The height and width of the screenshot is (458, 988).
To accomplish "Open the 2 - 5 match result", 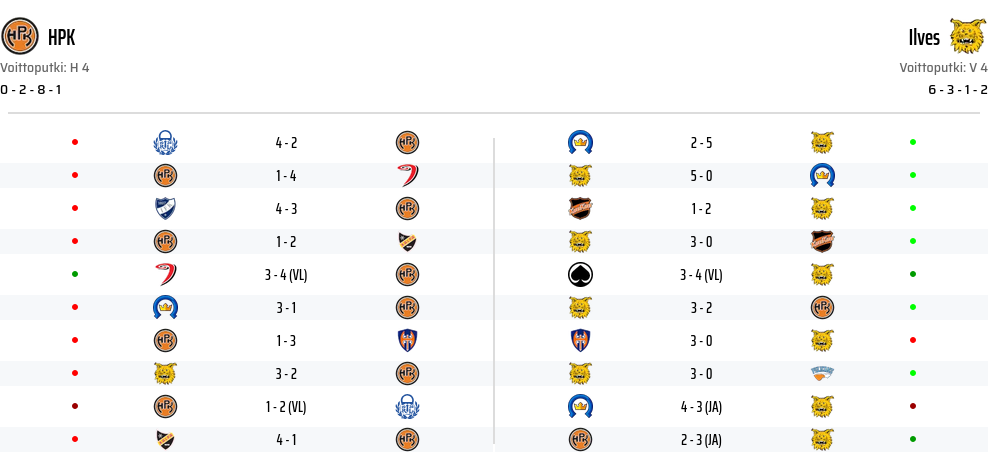I will 701,143.
